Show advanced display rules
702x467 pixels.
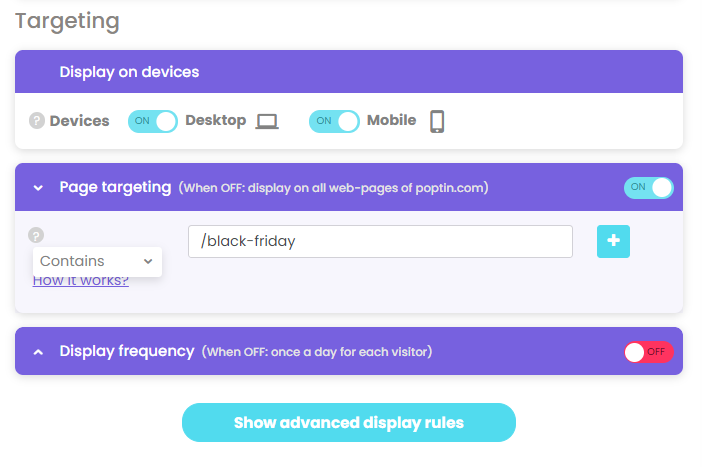(349, 422)
